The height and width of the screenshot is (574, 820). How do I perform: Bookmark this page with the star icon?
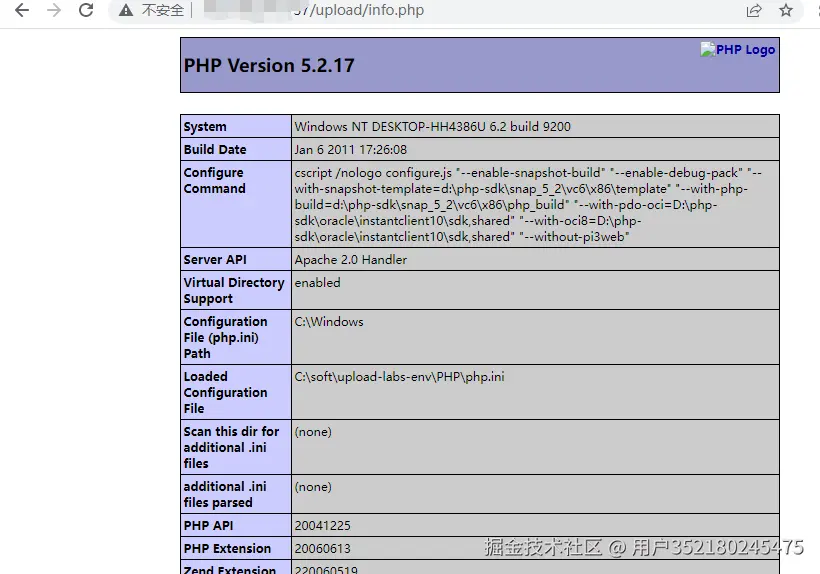click(785, 10)
